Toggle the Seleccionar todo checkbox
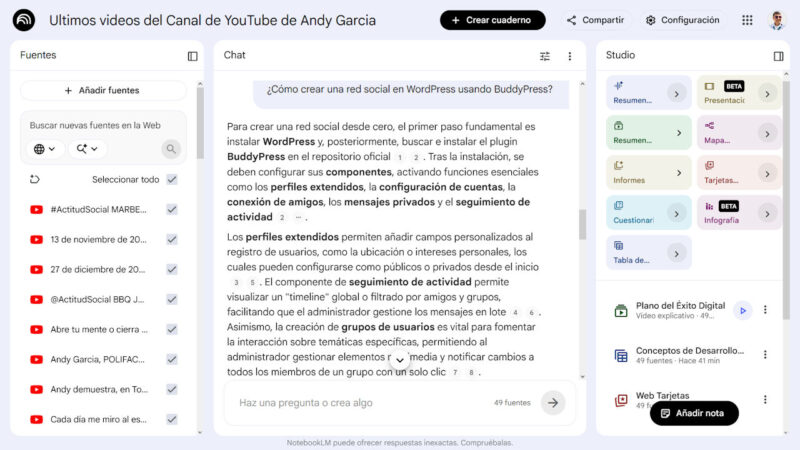 (x=172, y=180)
